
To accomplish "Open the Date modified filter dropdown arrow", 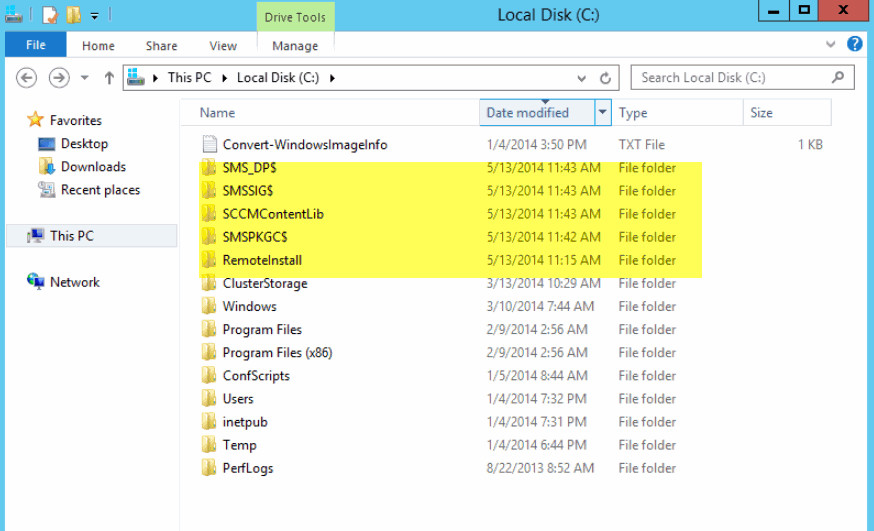I will 603,112.
